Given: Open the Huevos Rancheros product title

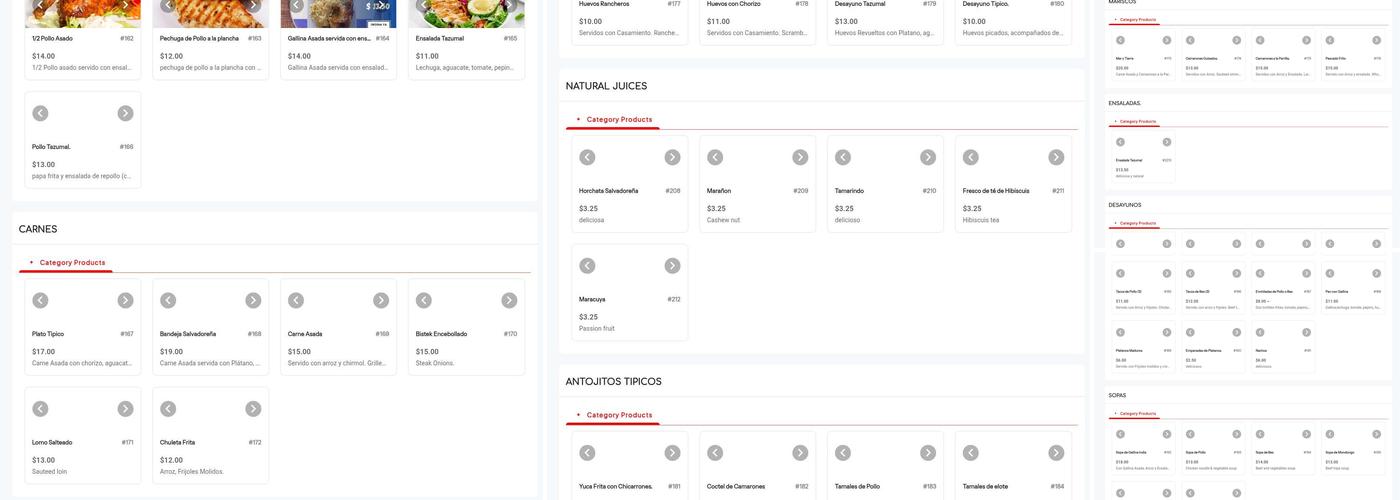Looking at the screenshot, I should (604, 4).
